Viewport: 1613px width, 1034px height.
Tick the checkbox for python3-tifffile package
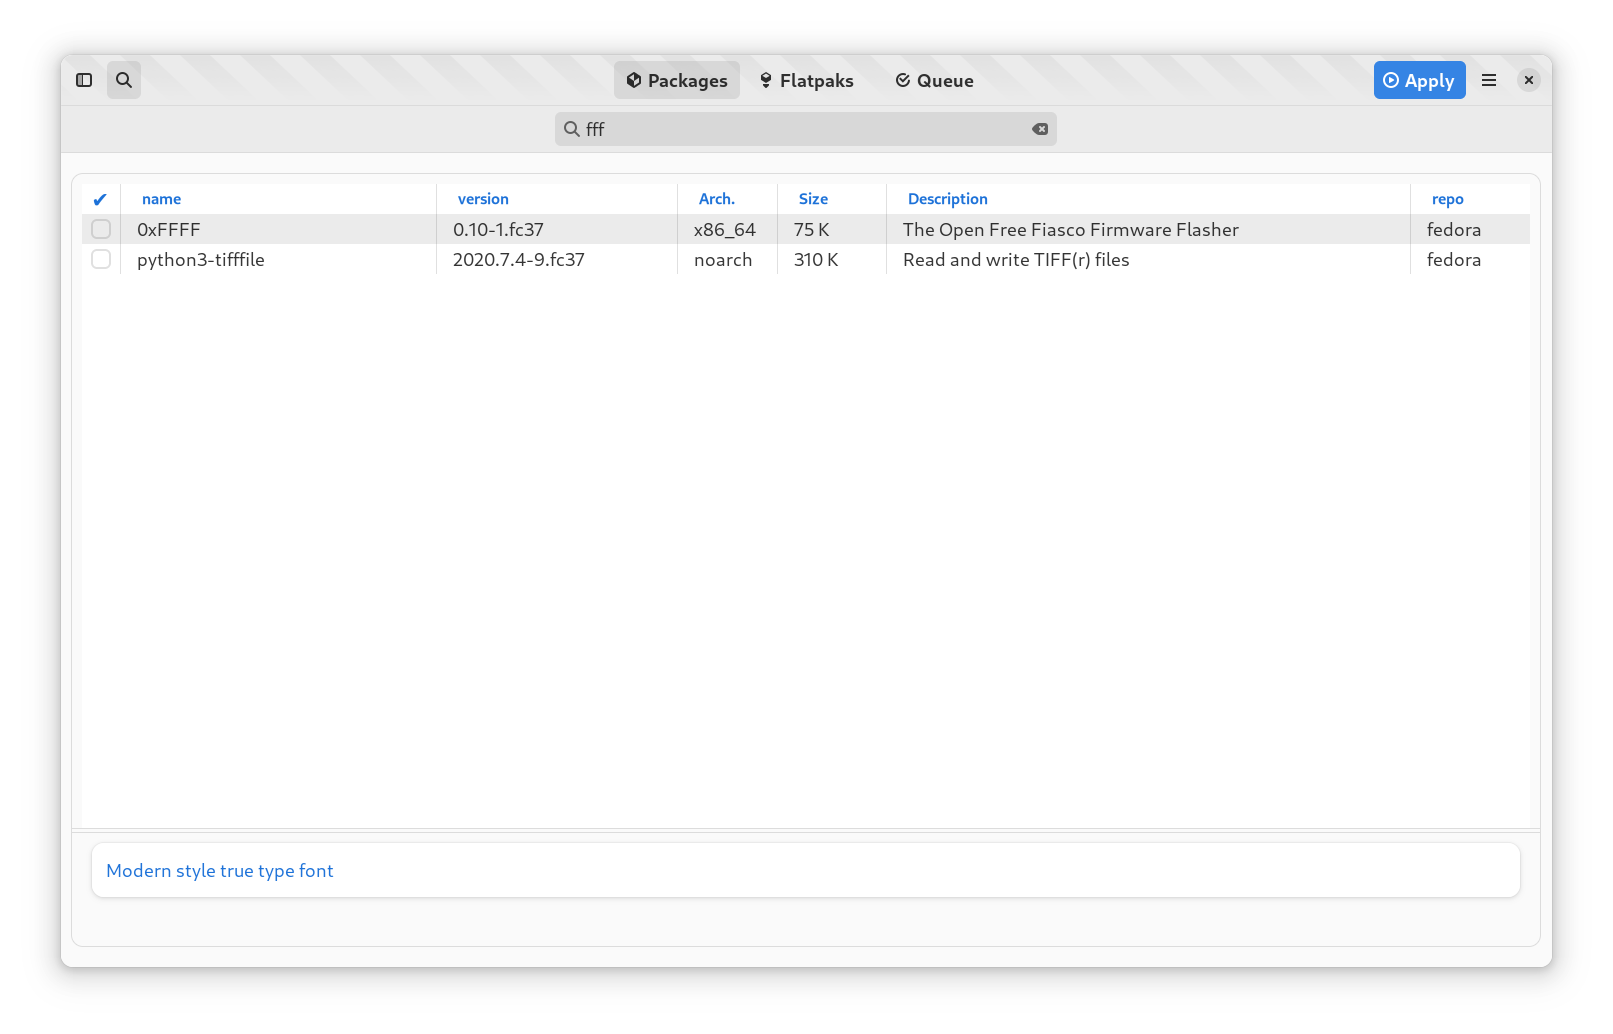(x=101, y=259)
